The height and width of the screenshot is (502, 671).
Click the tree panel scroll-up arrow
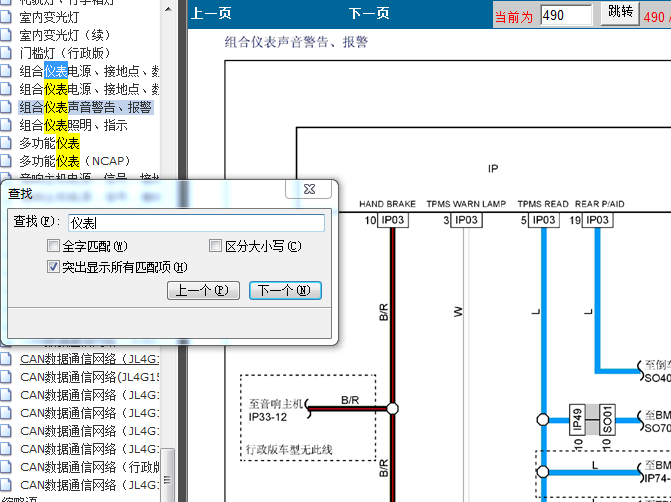tap(168, 9)
